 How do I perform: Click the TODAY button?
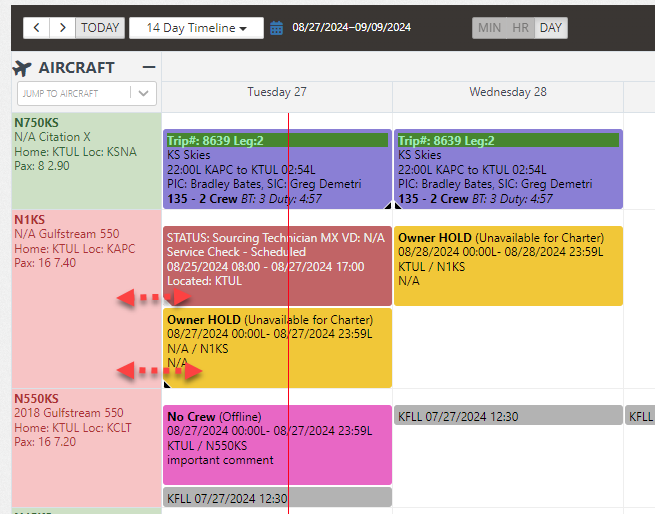(100, 28)
